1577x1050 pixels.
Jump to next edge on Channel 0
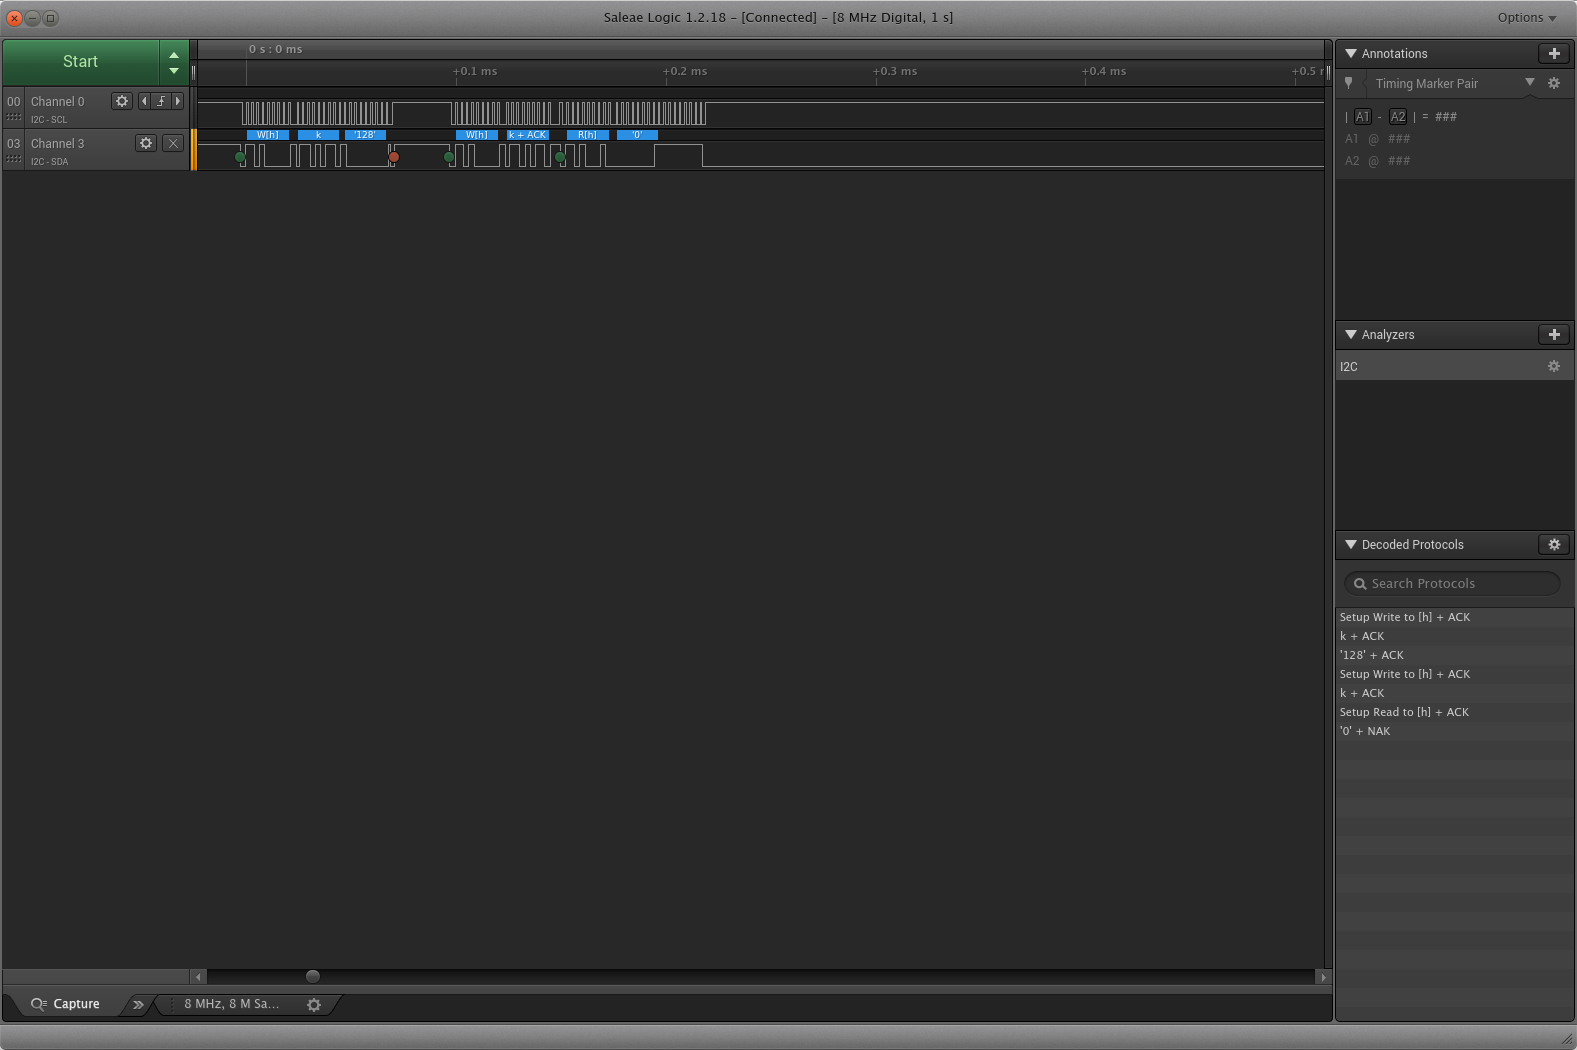pyautogui.click(x=178, y=101)
